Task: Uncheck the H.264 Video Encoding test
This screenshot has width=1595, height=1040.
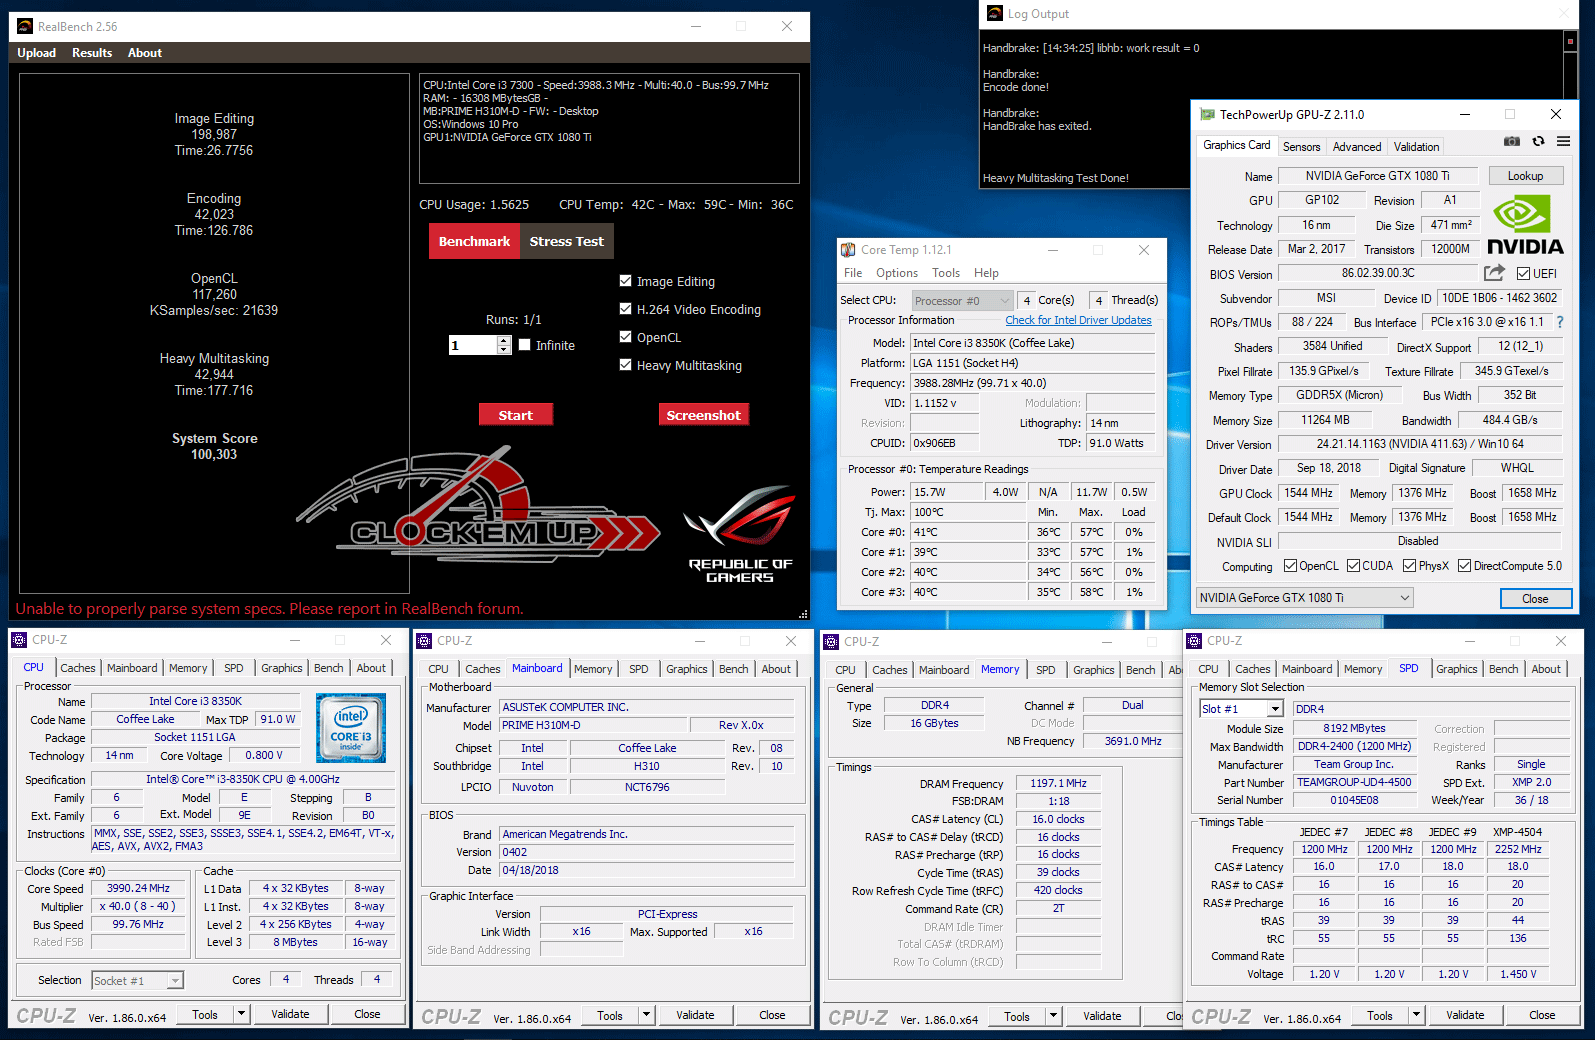Action: click(x=626, y=309)
